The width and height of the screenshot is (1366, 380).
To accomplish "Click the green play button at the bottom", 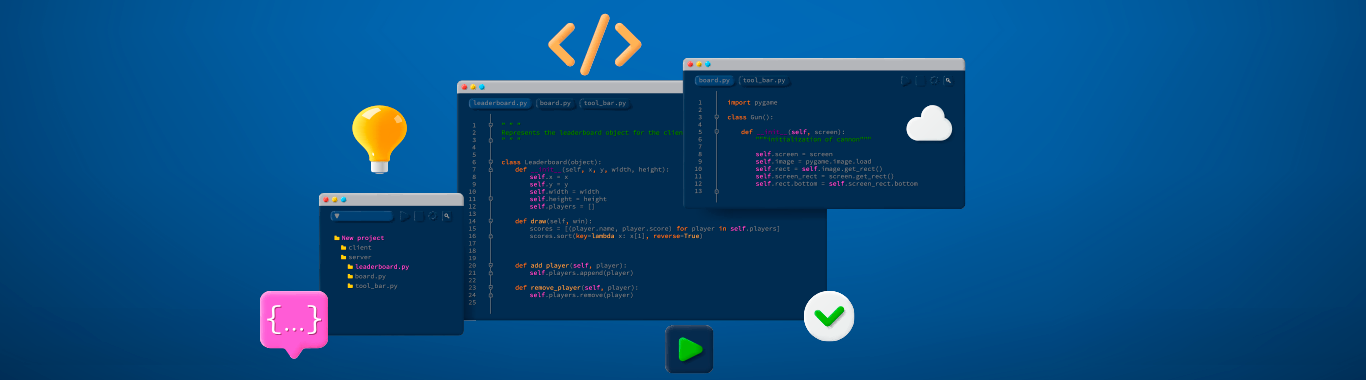I will [689, 350].
